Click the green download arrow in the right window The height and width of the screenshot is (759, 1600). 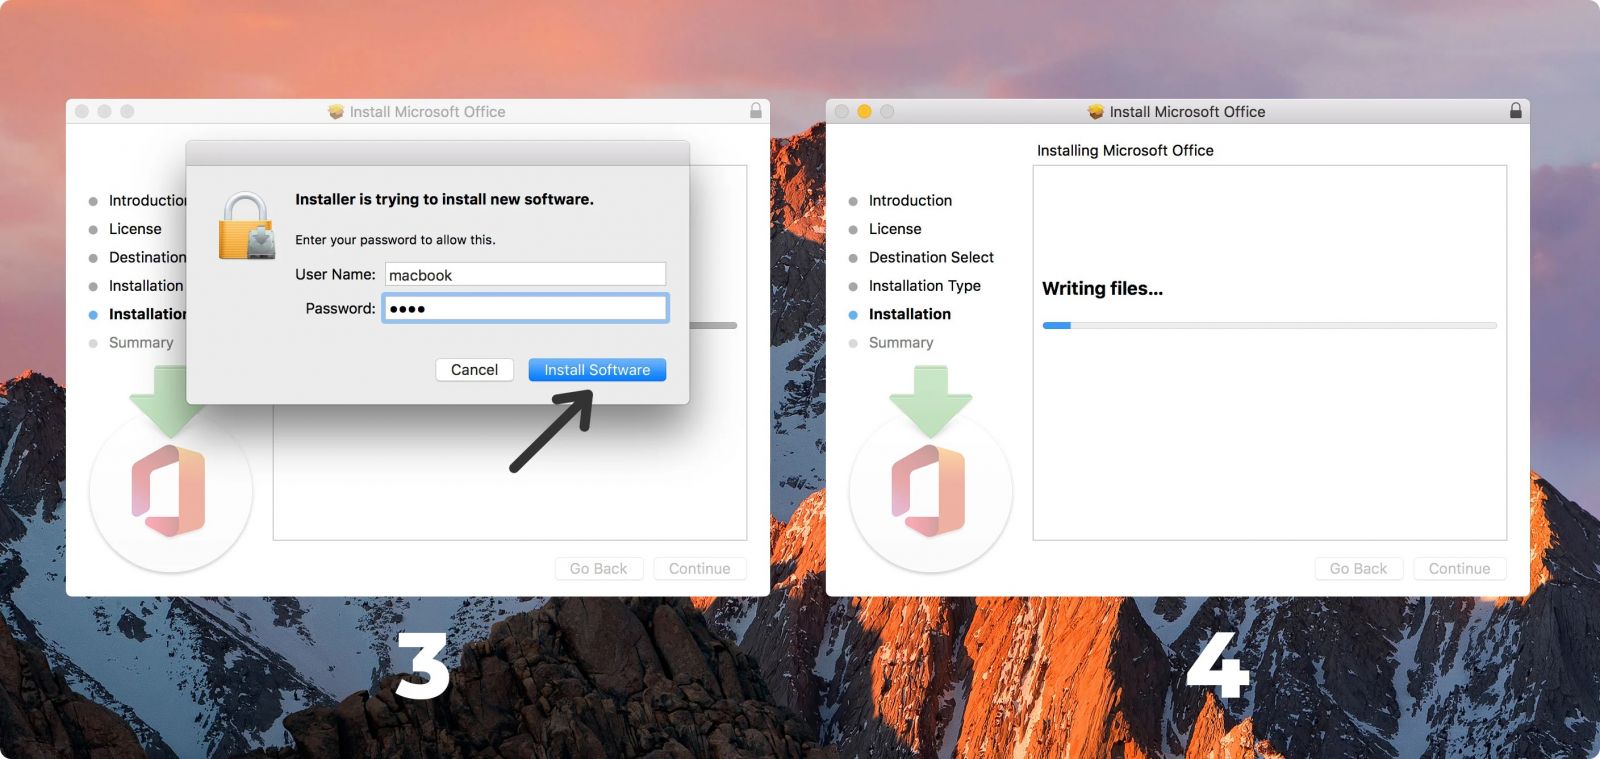pyautogui.click(x=930, y=402)
